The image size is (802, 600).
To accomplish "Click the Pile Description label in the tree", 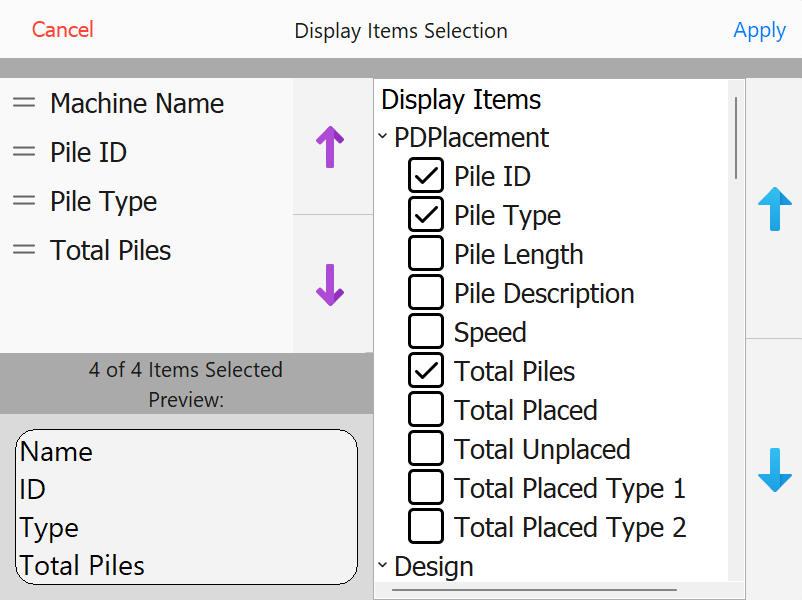I will (x=544, y=293).
